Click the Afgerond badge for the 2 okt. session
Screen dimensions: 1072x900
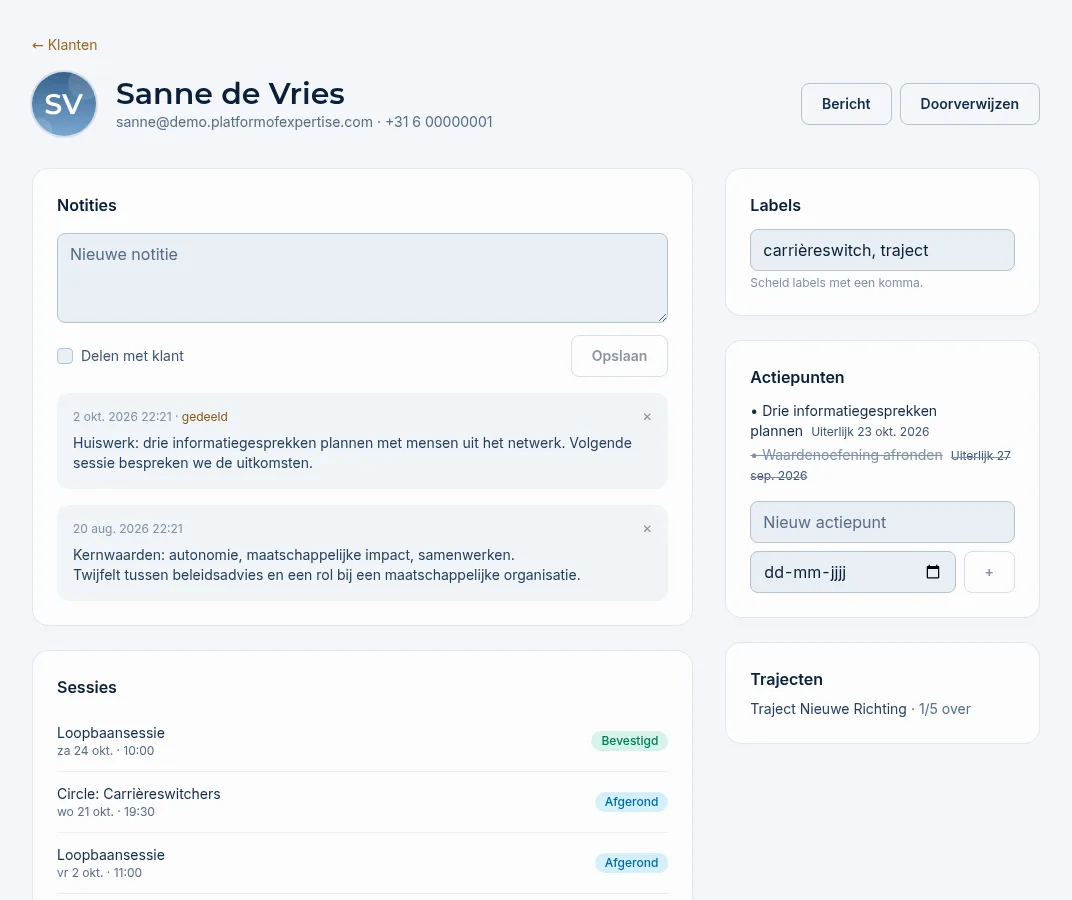631,862
